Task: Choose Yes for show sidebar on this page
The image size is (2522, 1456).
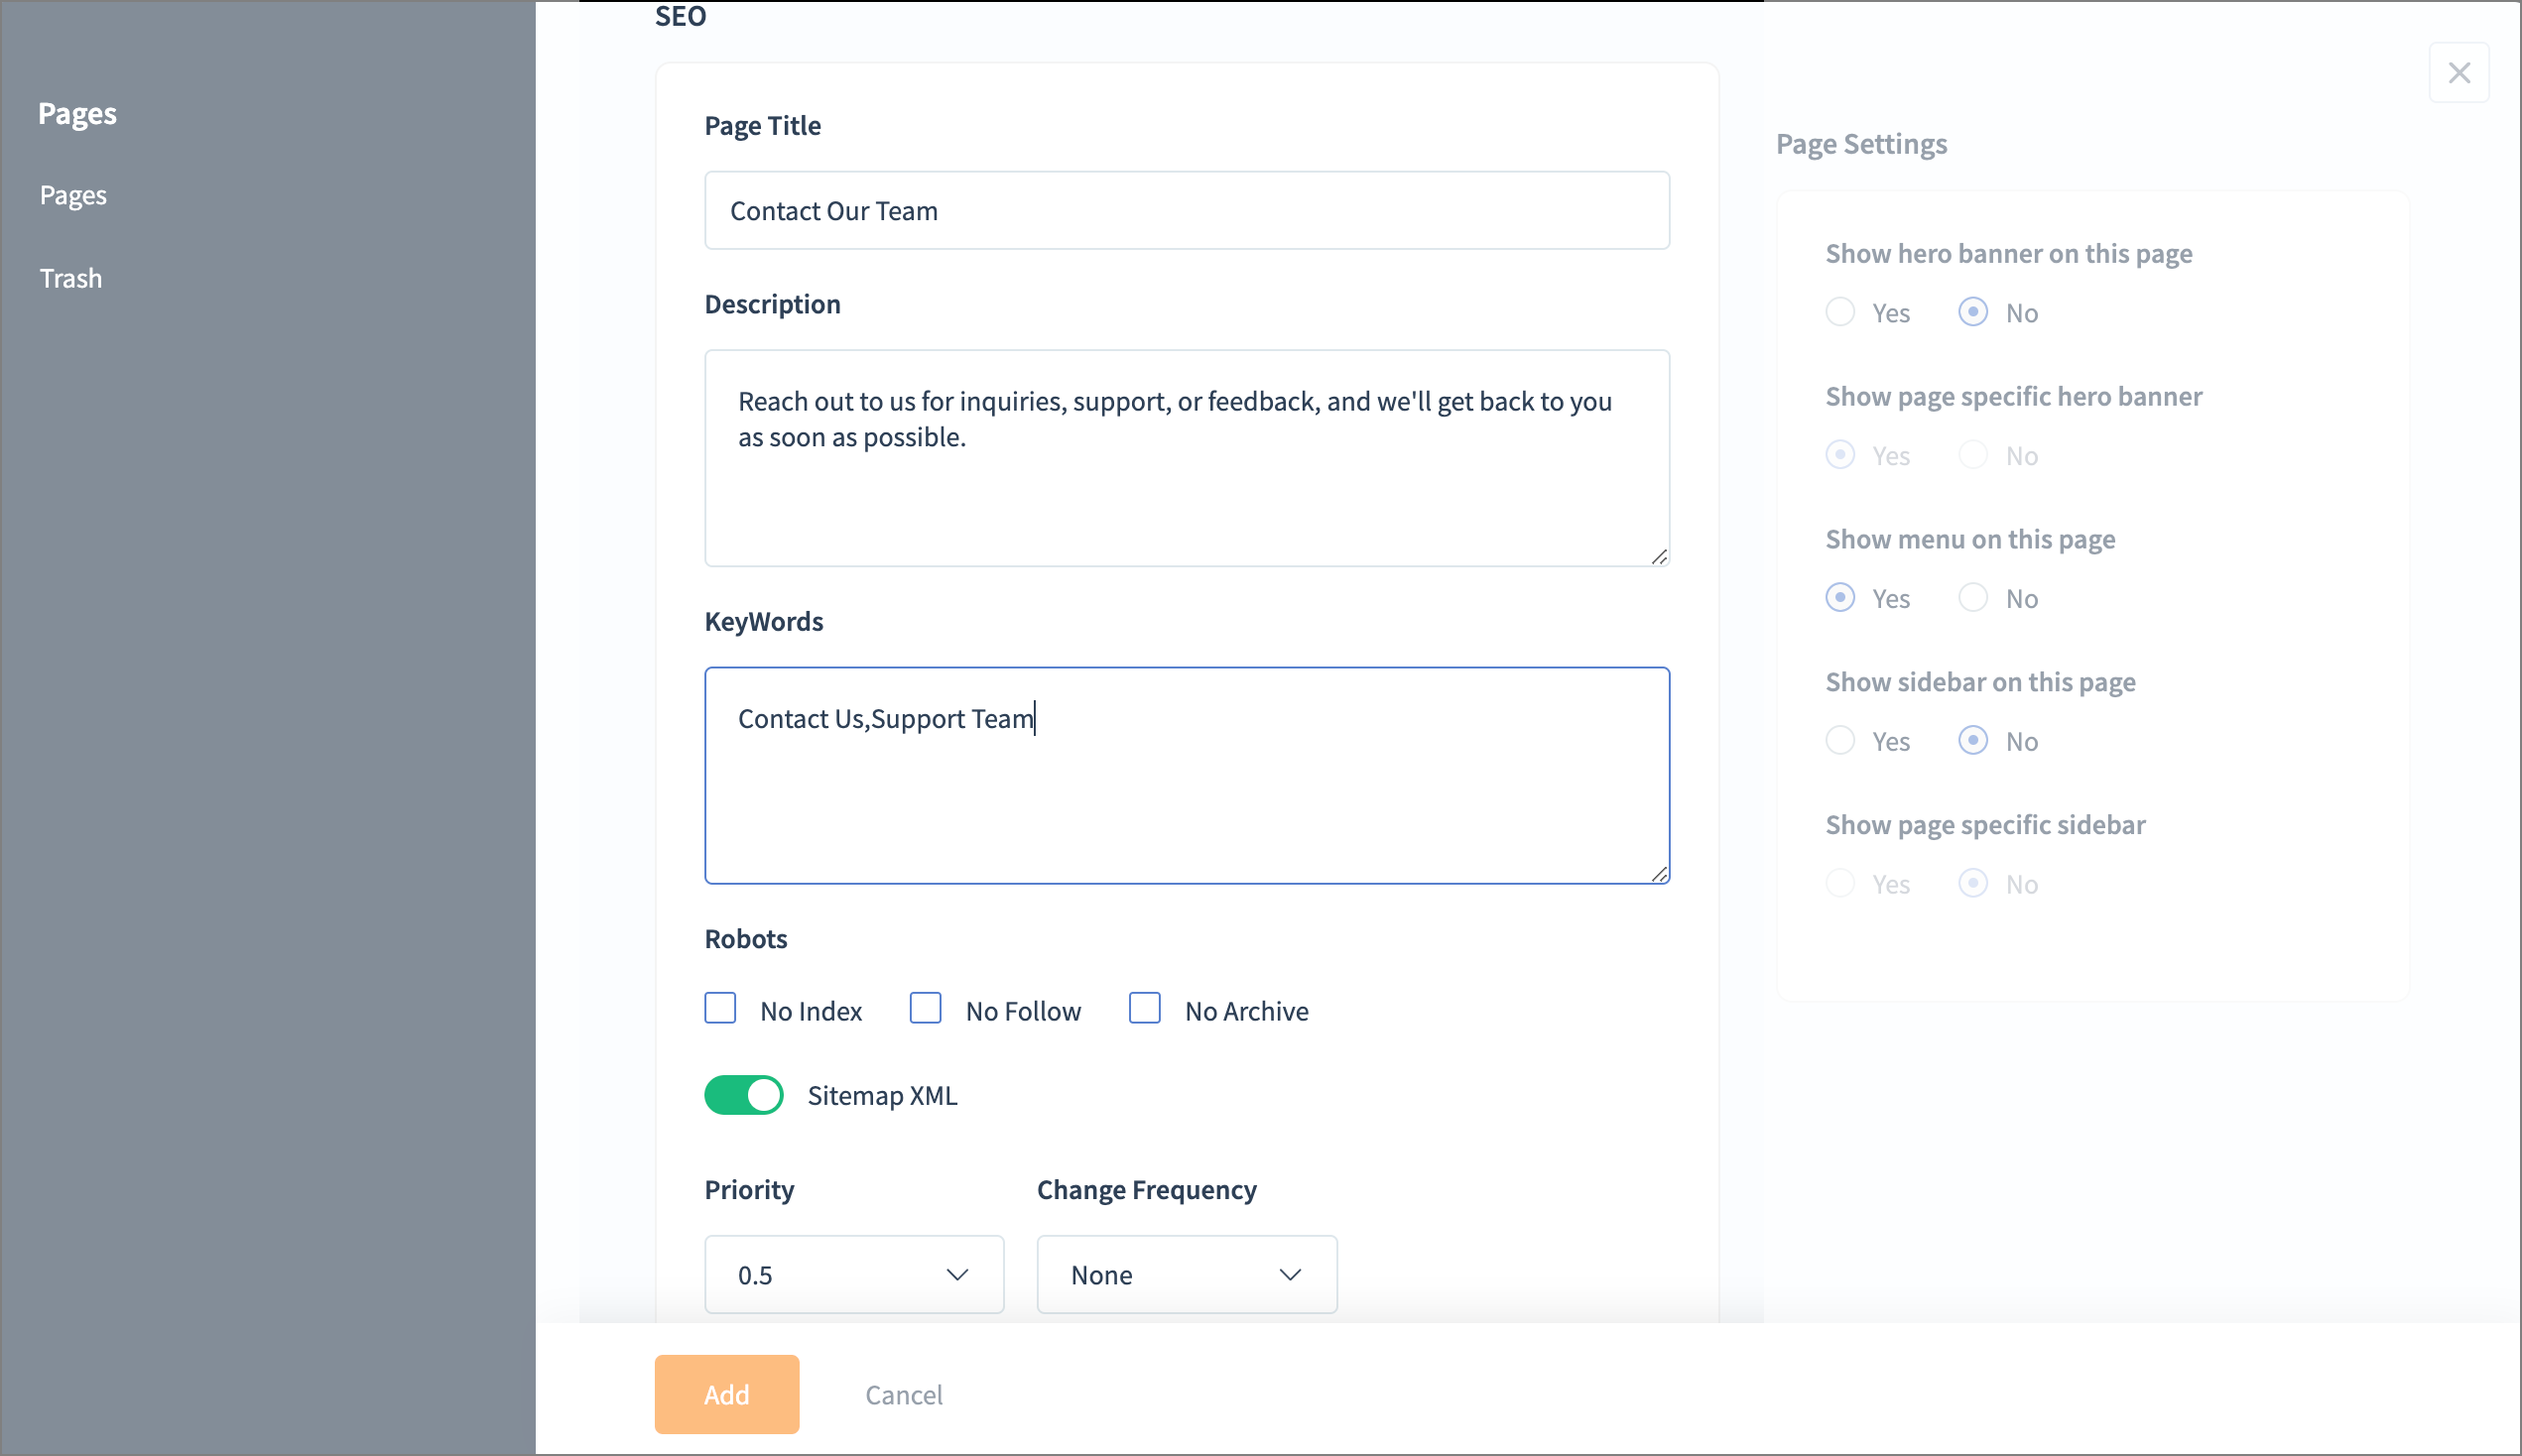Action: [1840, 741]
